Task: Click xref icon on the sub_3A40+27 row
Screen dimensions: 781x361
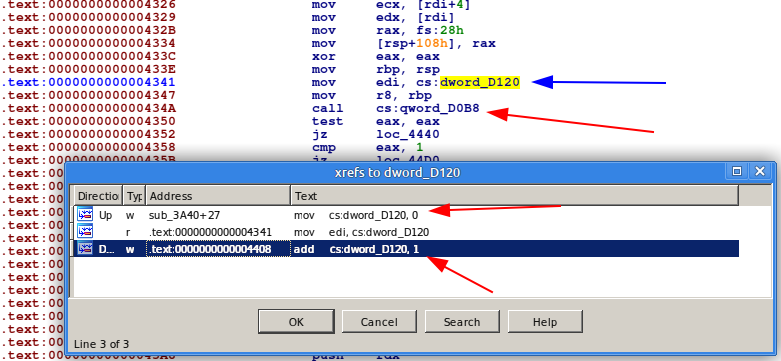Action: (85, 215)
